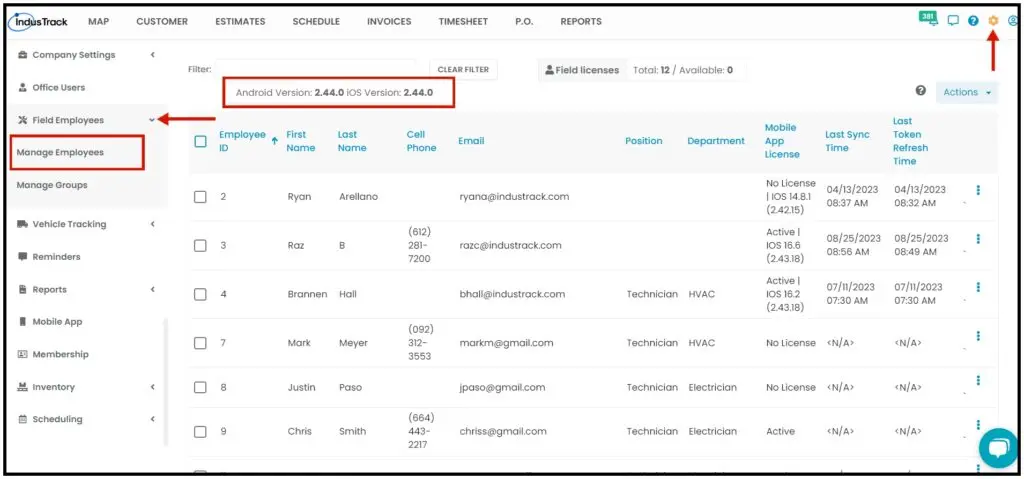The height and width of the screenshot is (479, 1024).
Task: Click Office Users person icon
Action: (x=23, y=88)
